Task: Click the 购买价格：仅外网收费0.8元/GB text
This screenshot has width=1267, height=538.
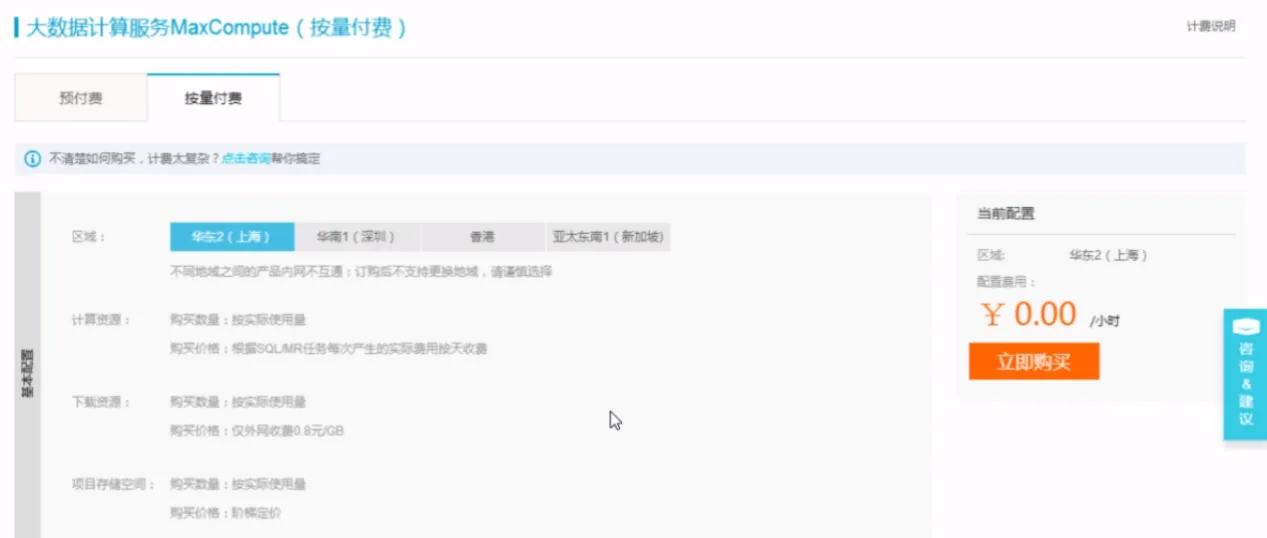Action: [257, 431]
